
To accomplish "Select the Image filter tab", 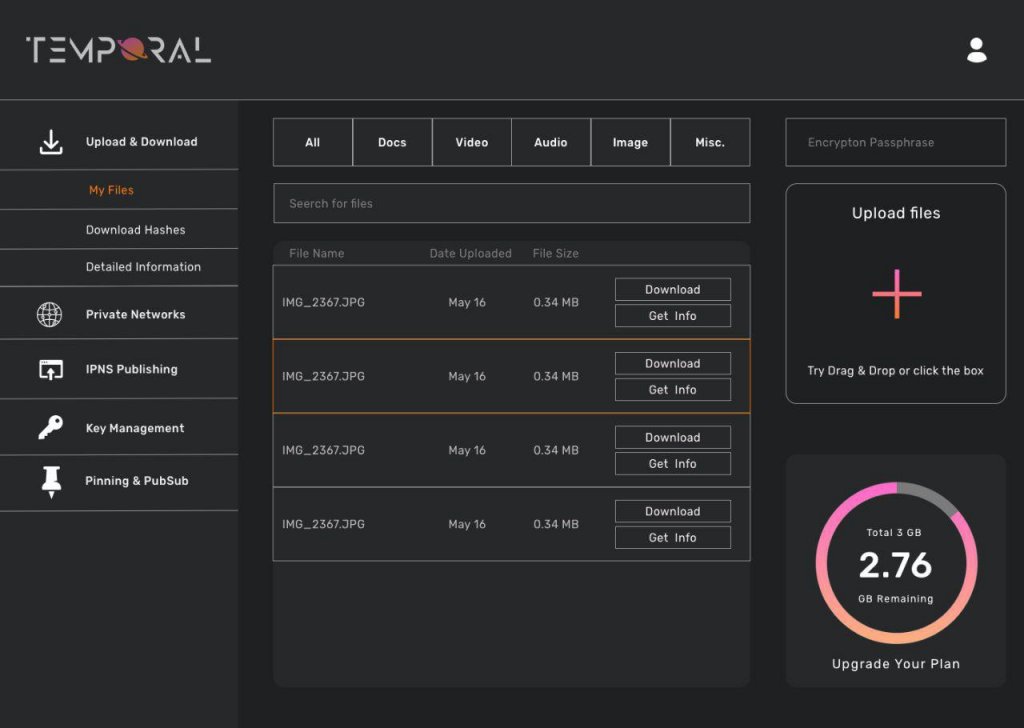I will click(630, 142).
